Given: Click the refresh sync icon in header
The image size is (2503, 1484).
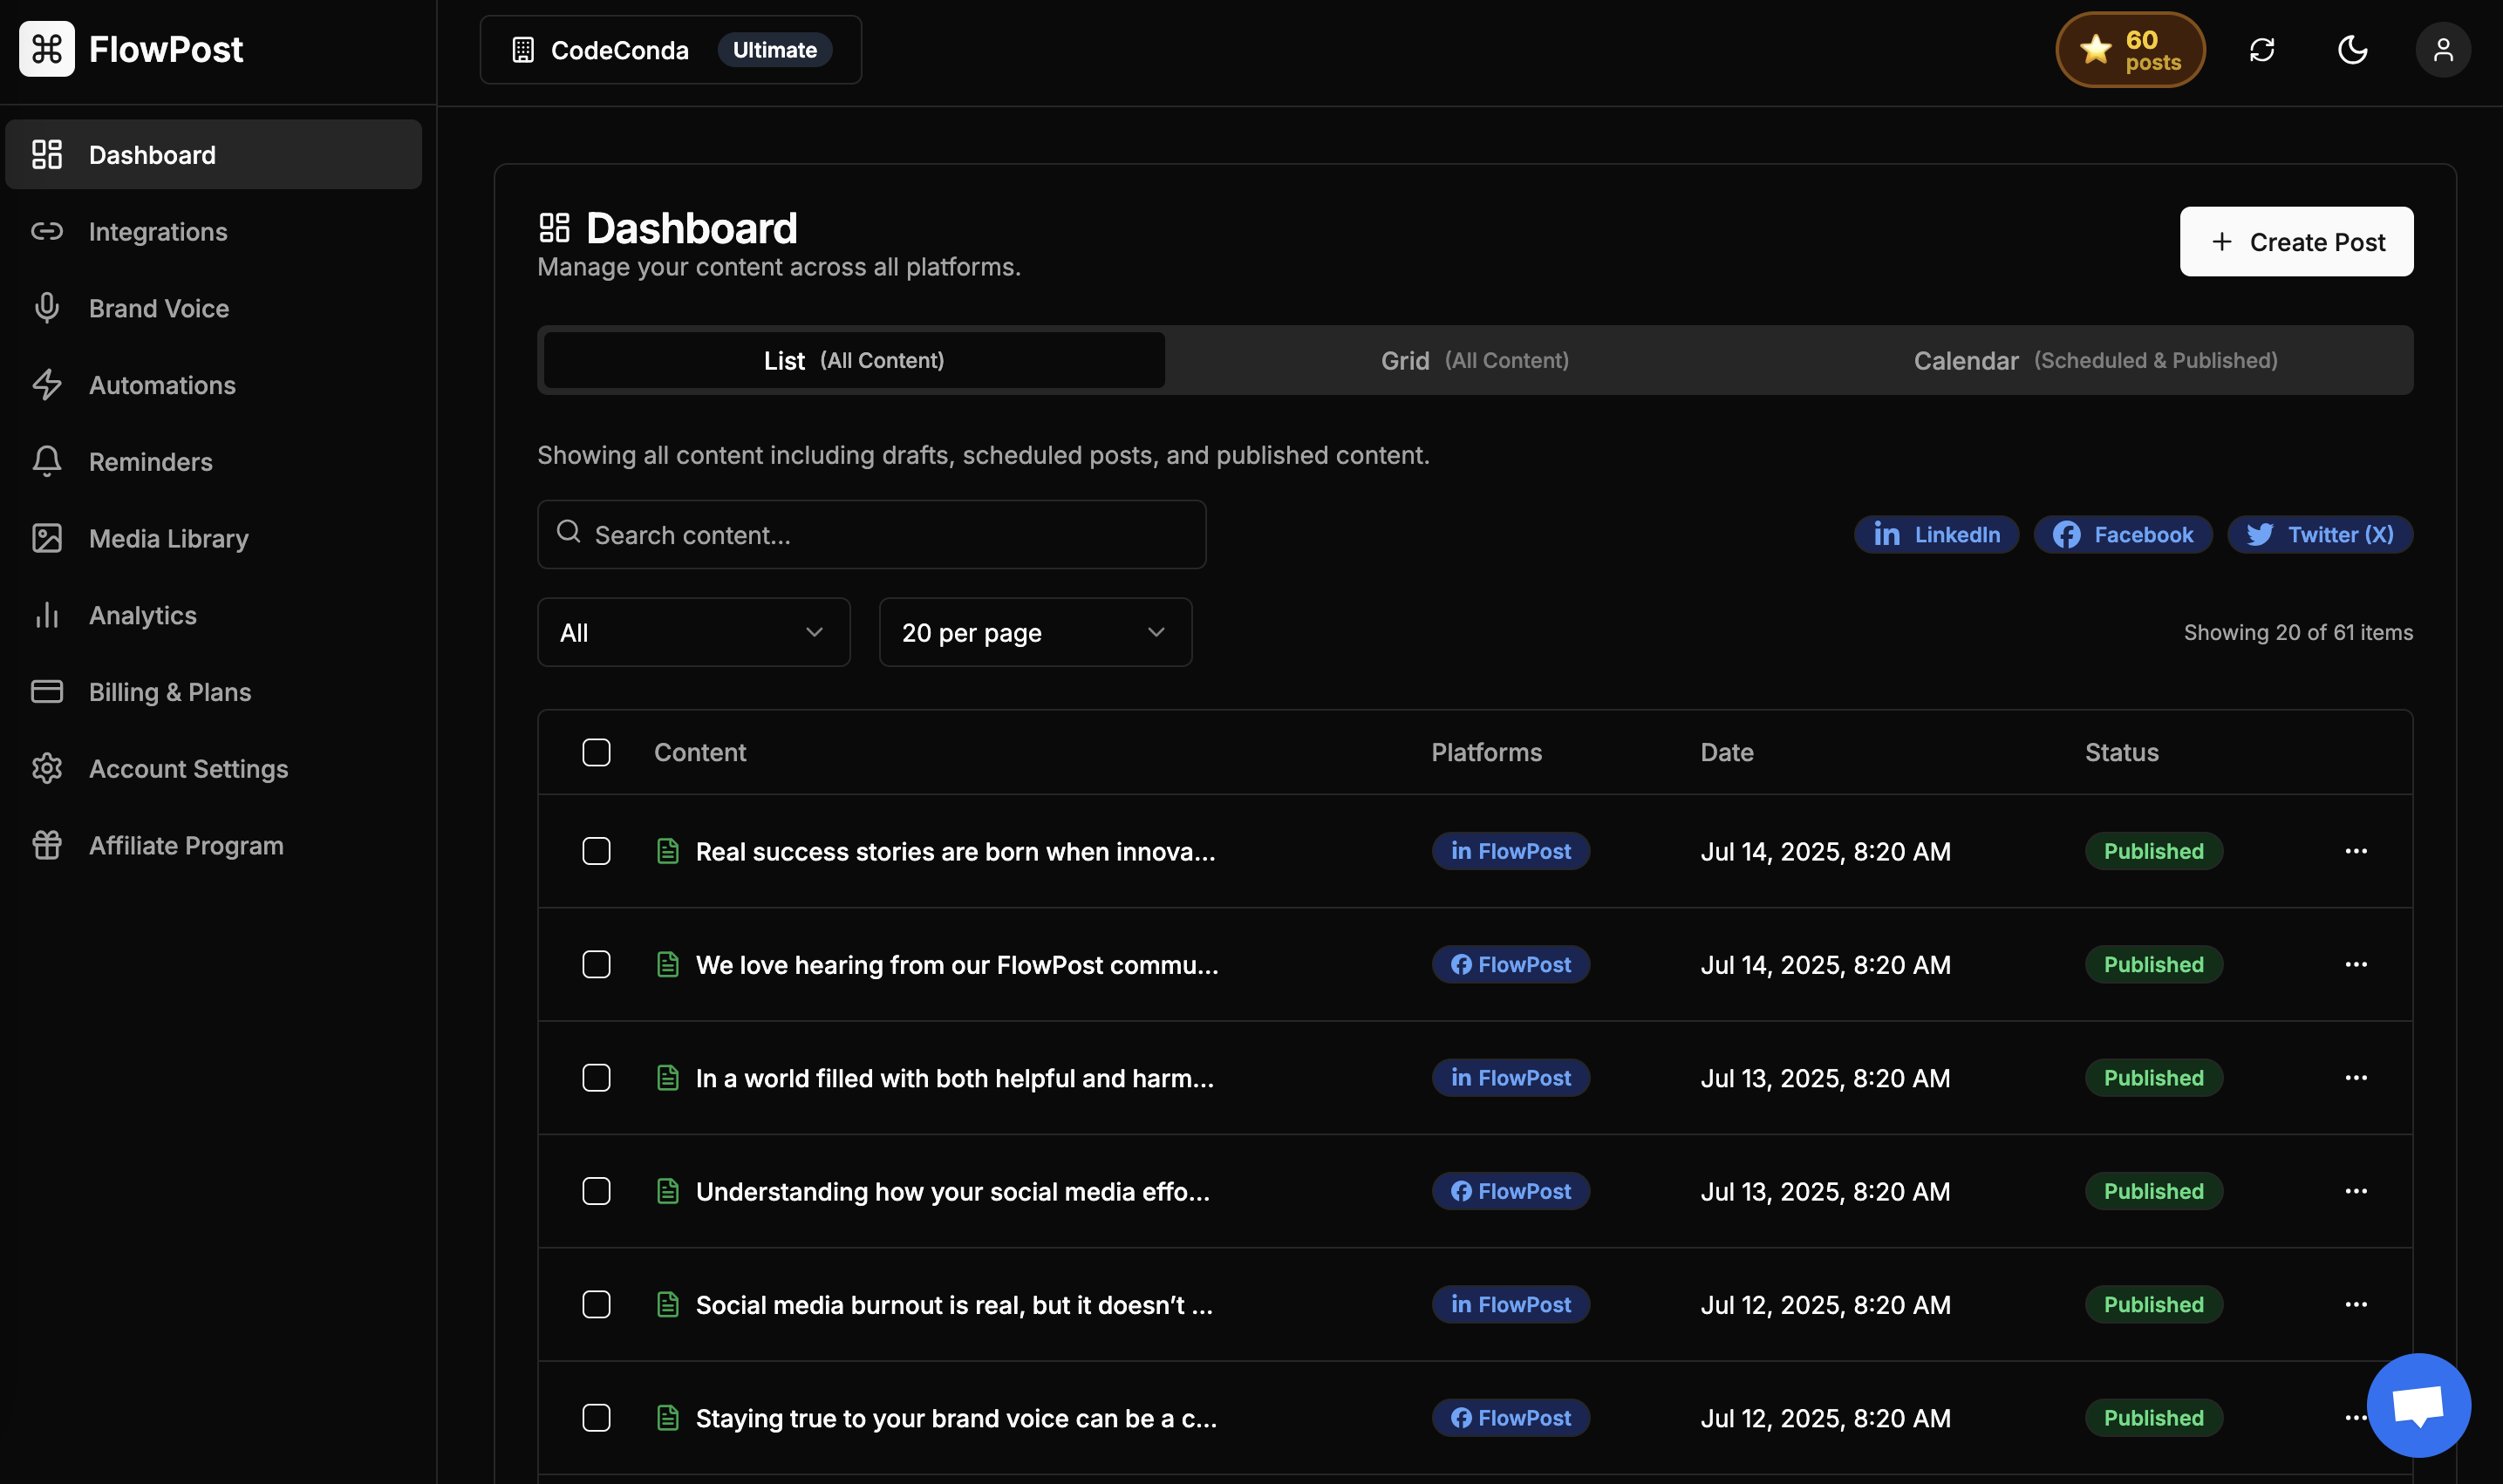Looking at the screenshot, I should (2262, 49).
